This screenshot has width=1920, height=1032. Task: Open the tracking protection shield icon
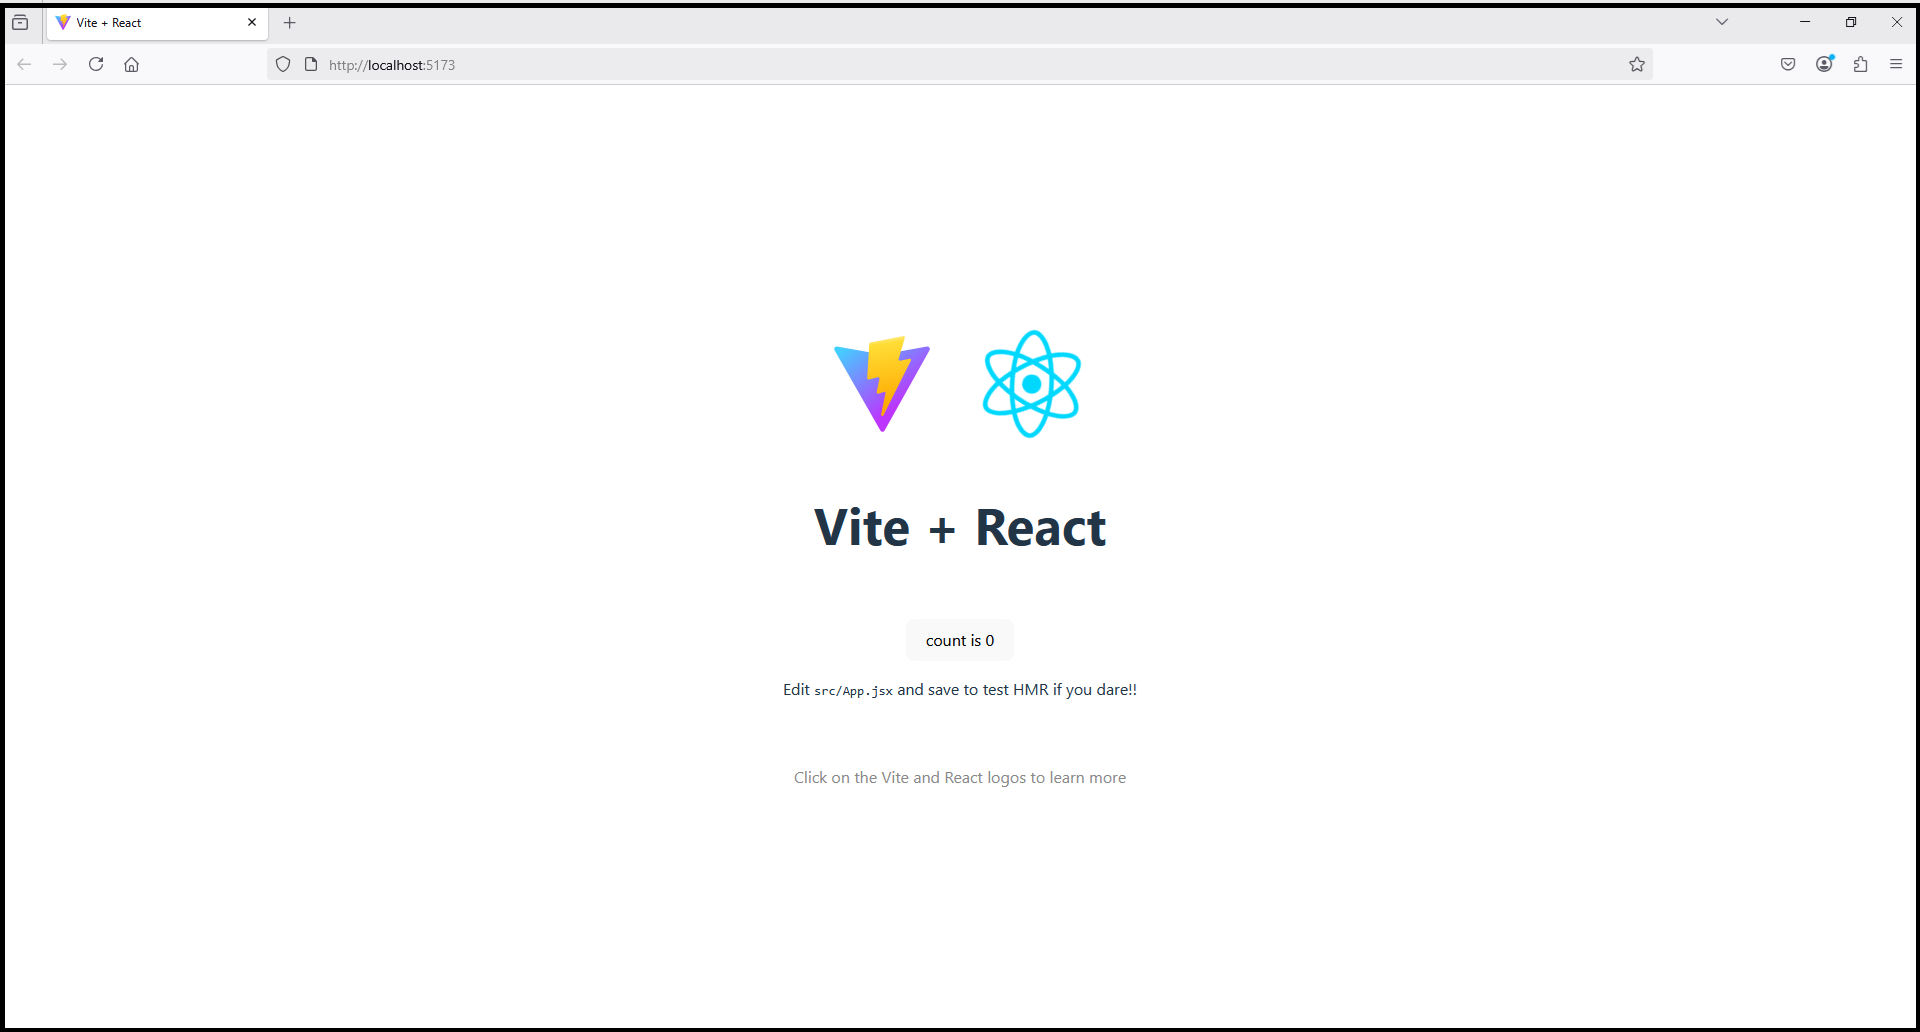[x=283, y=64]
